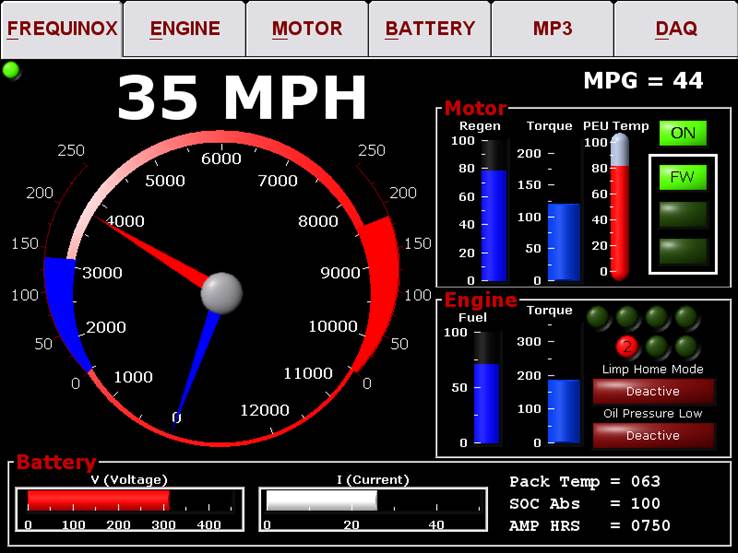Click the blue Fuel level bar

[x=486, y=402]
